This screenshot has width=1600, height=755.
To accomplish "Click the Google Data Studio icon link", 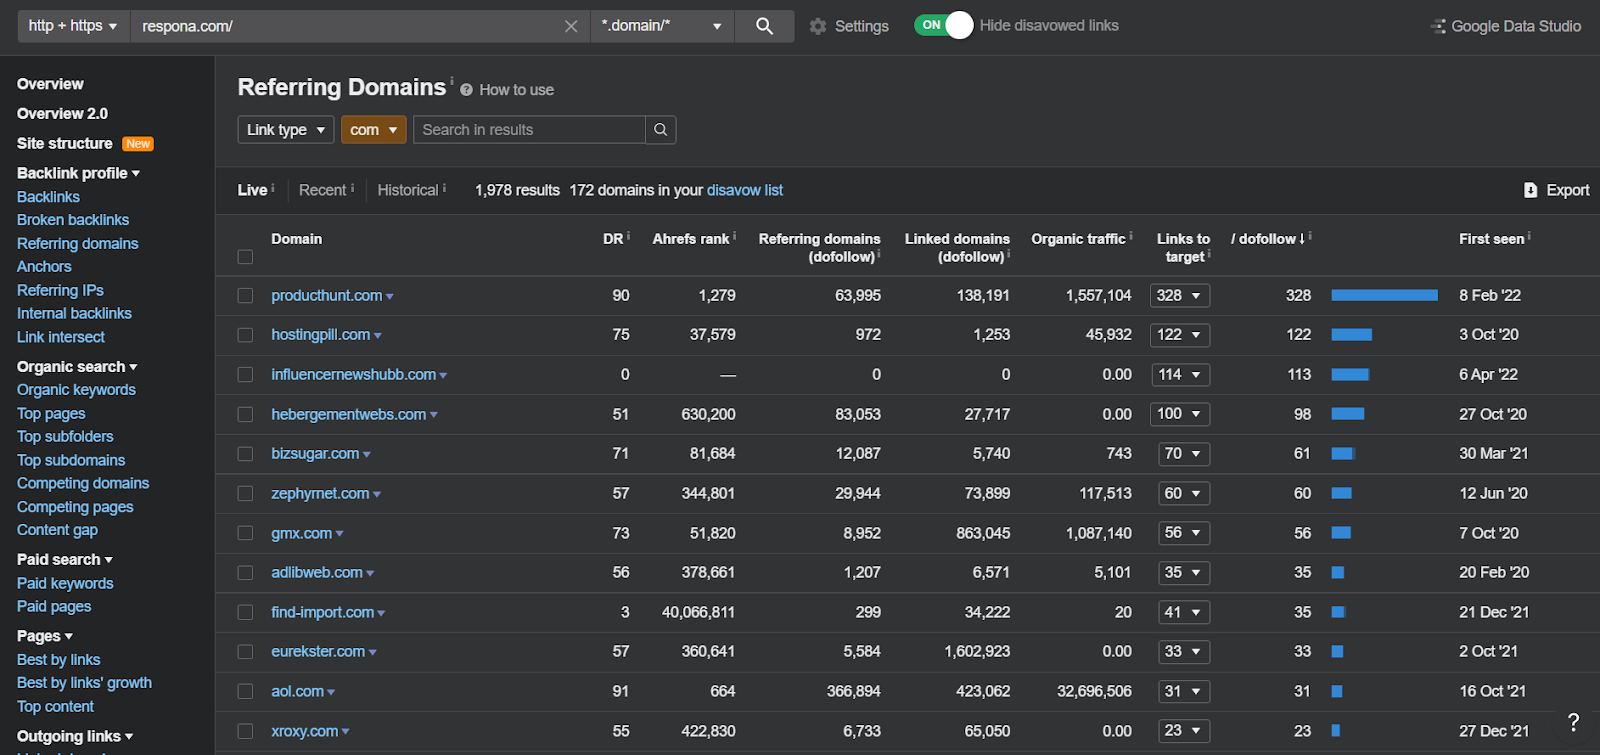I will tap(1439, 26).
